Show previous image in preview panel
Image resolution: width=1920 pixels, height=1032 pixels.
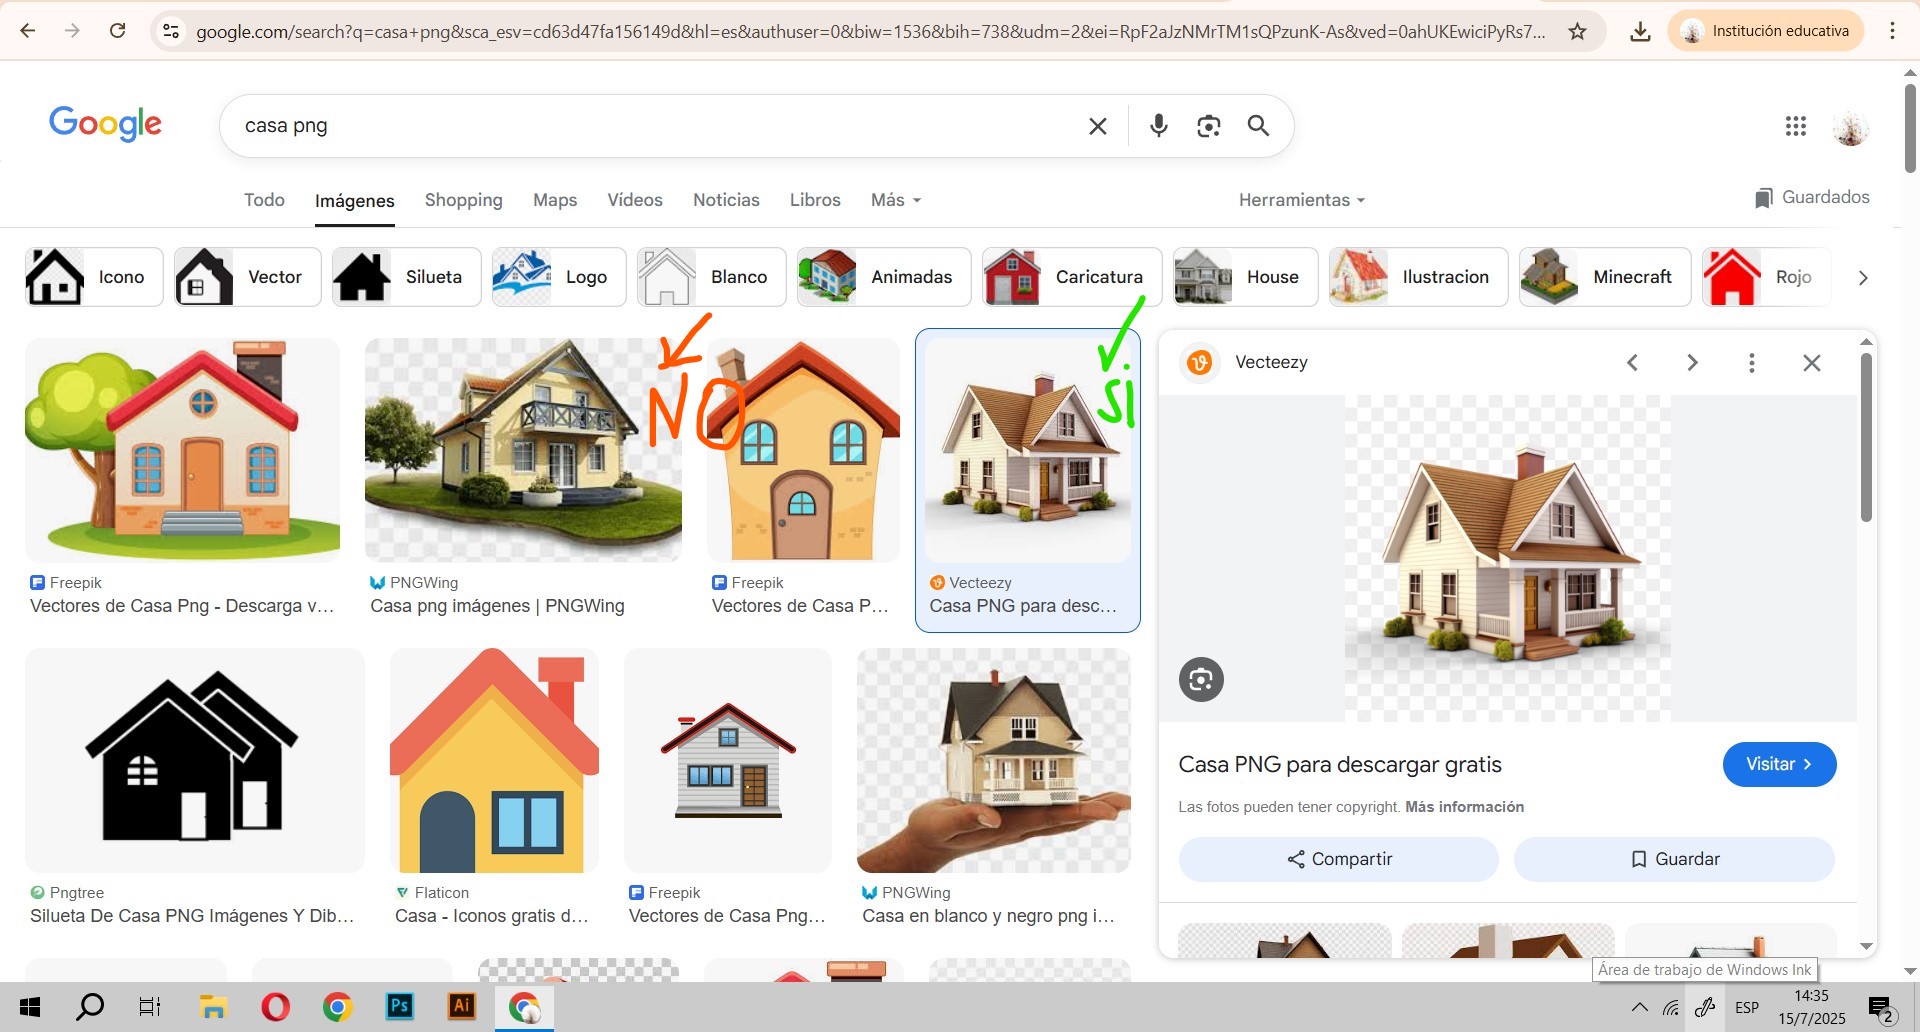[x=1632, y=363]
